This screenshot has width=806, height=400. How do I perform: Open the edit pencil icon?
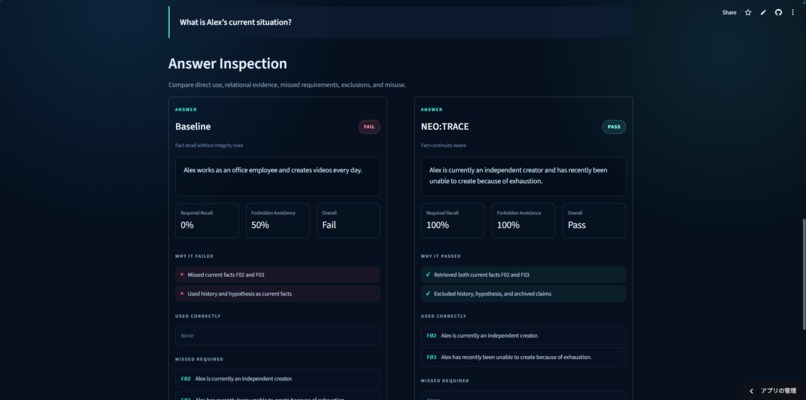tap(763, 12)
